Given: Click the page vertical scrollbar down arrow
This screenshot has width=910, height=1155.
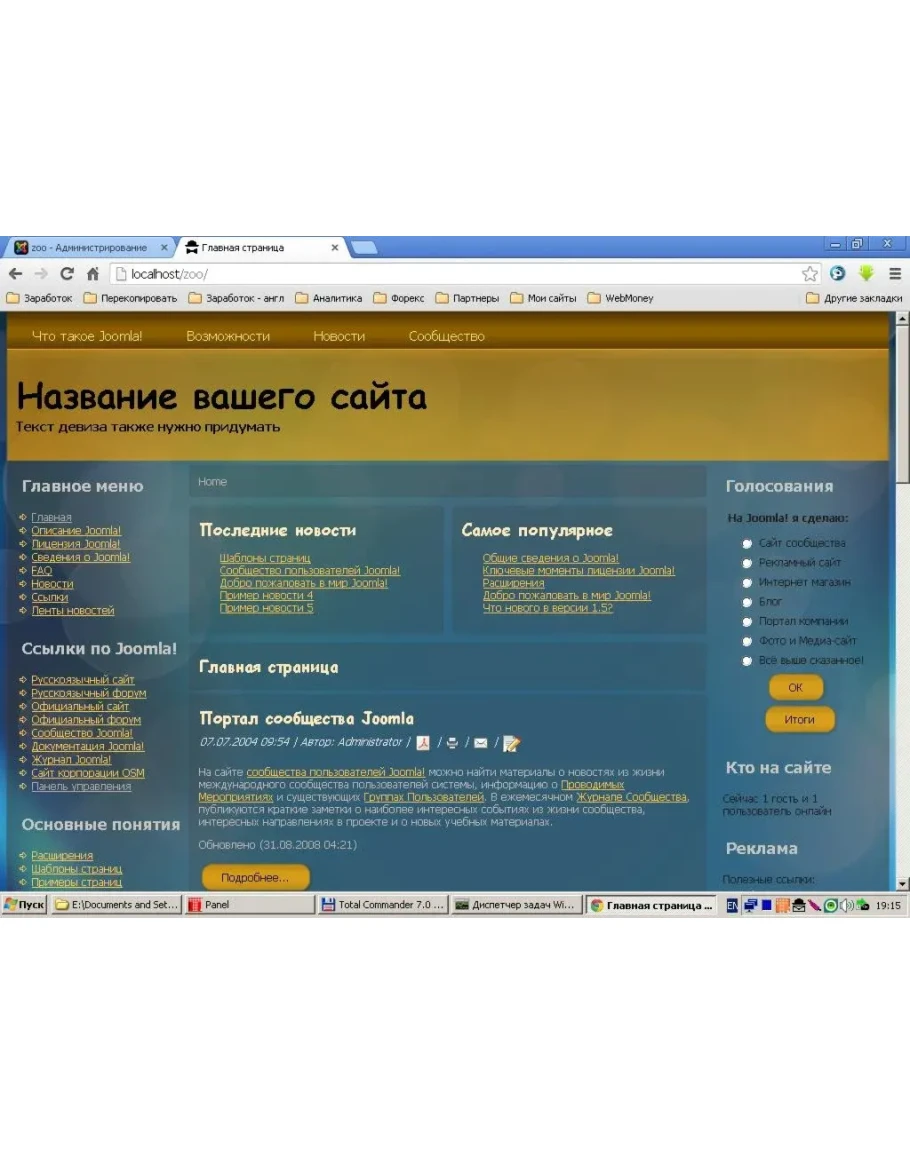Looking at the screenshot, I should coord(902,884).
